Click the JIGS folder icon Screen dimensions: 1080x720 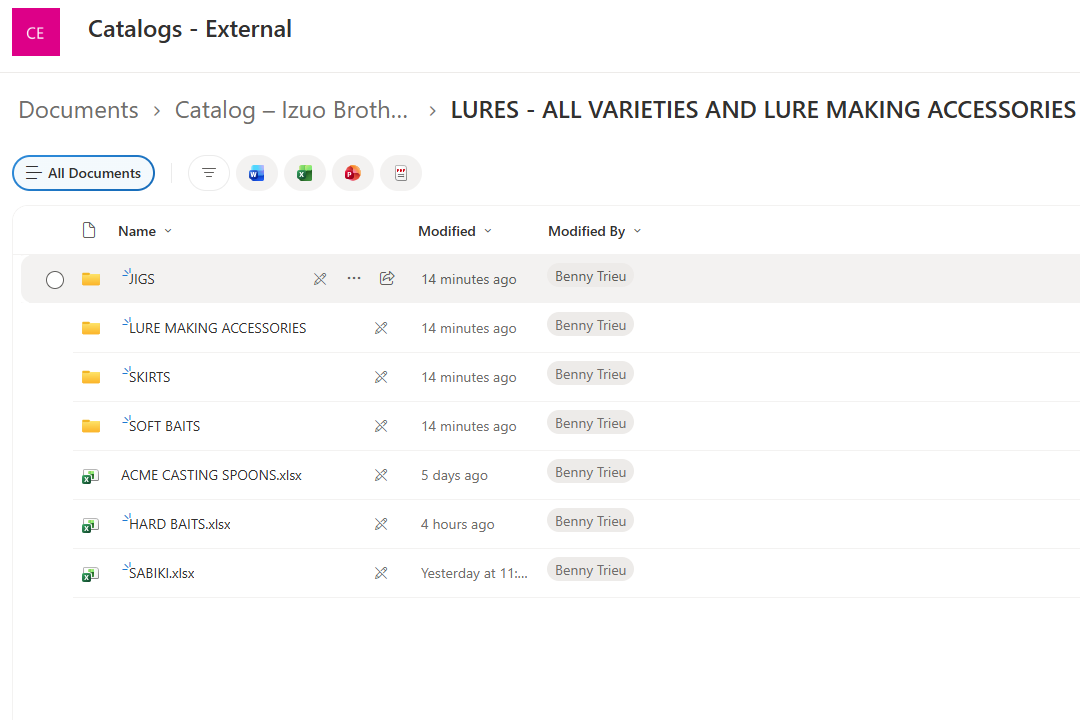click(x=91, y=279)
